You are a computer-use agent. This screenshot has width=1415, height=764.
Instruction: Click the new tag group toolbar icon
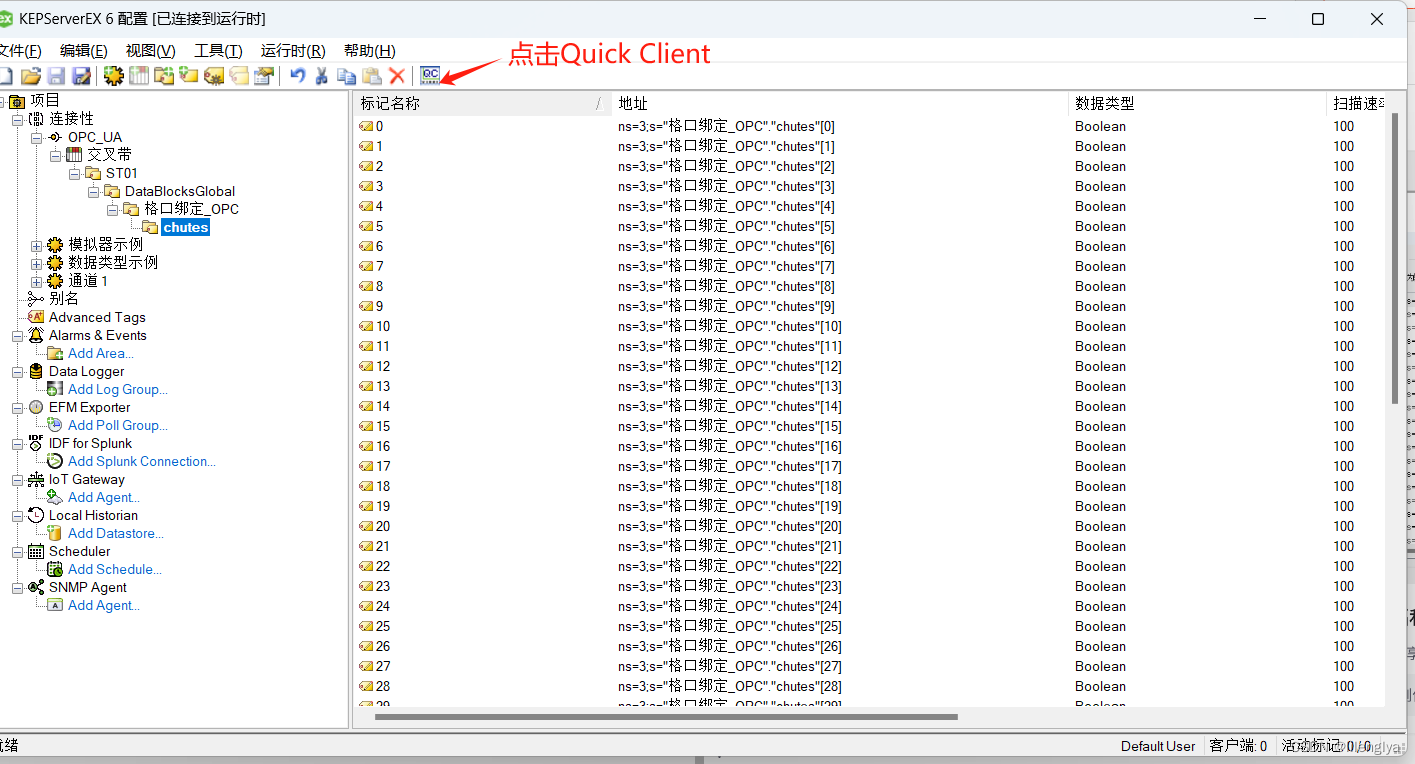[x=164, y=75]
